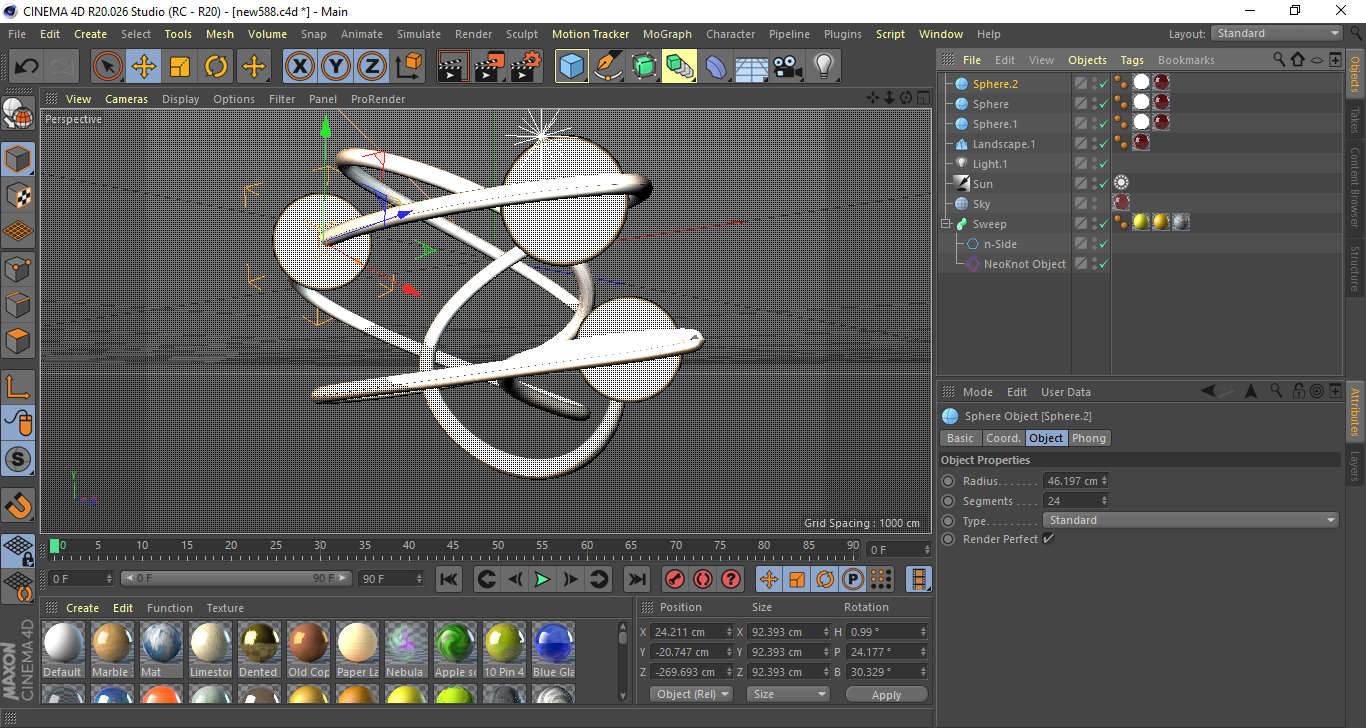Open viewport Cameras menu
This screenshot has height=728, width=1366.
126,99
